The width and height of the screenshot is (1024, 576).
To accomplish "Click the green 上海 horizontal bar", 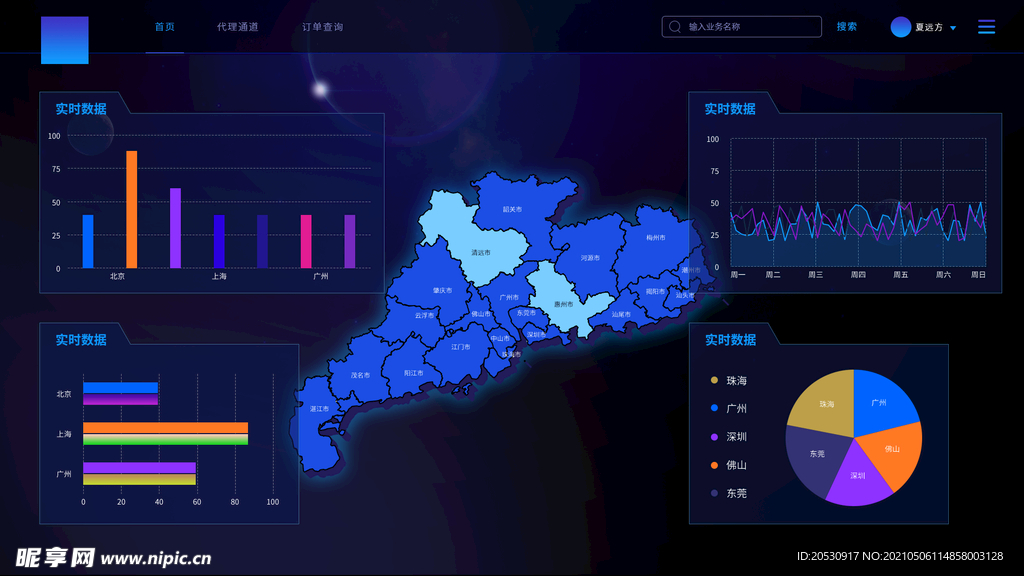I will [165, 440].
